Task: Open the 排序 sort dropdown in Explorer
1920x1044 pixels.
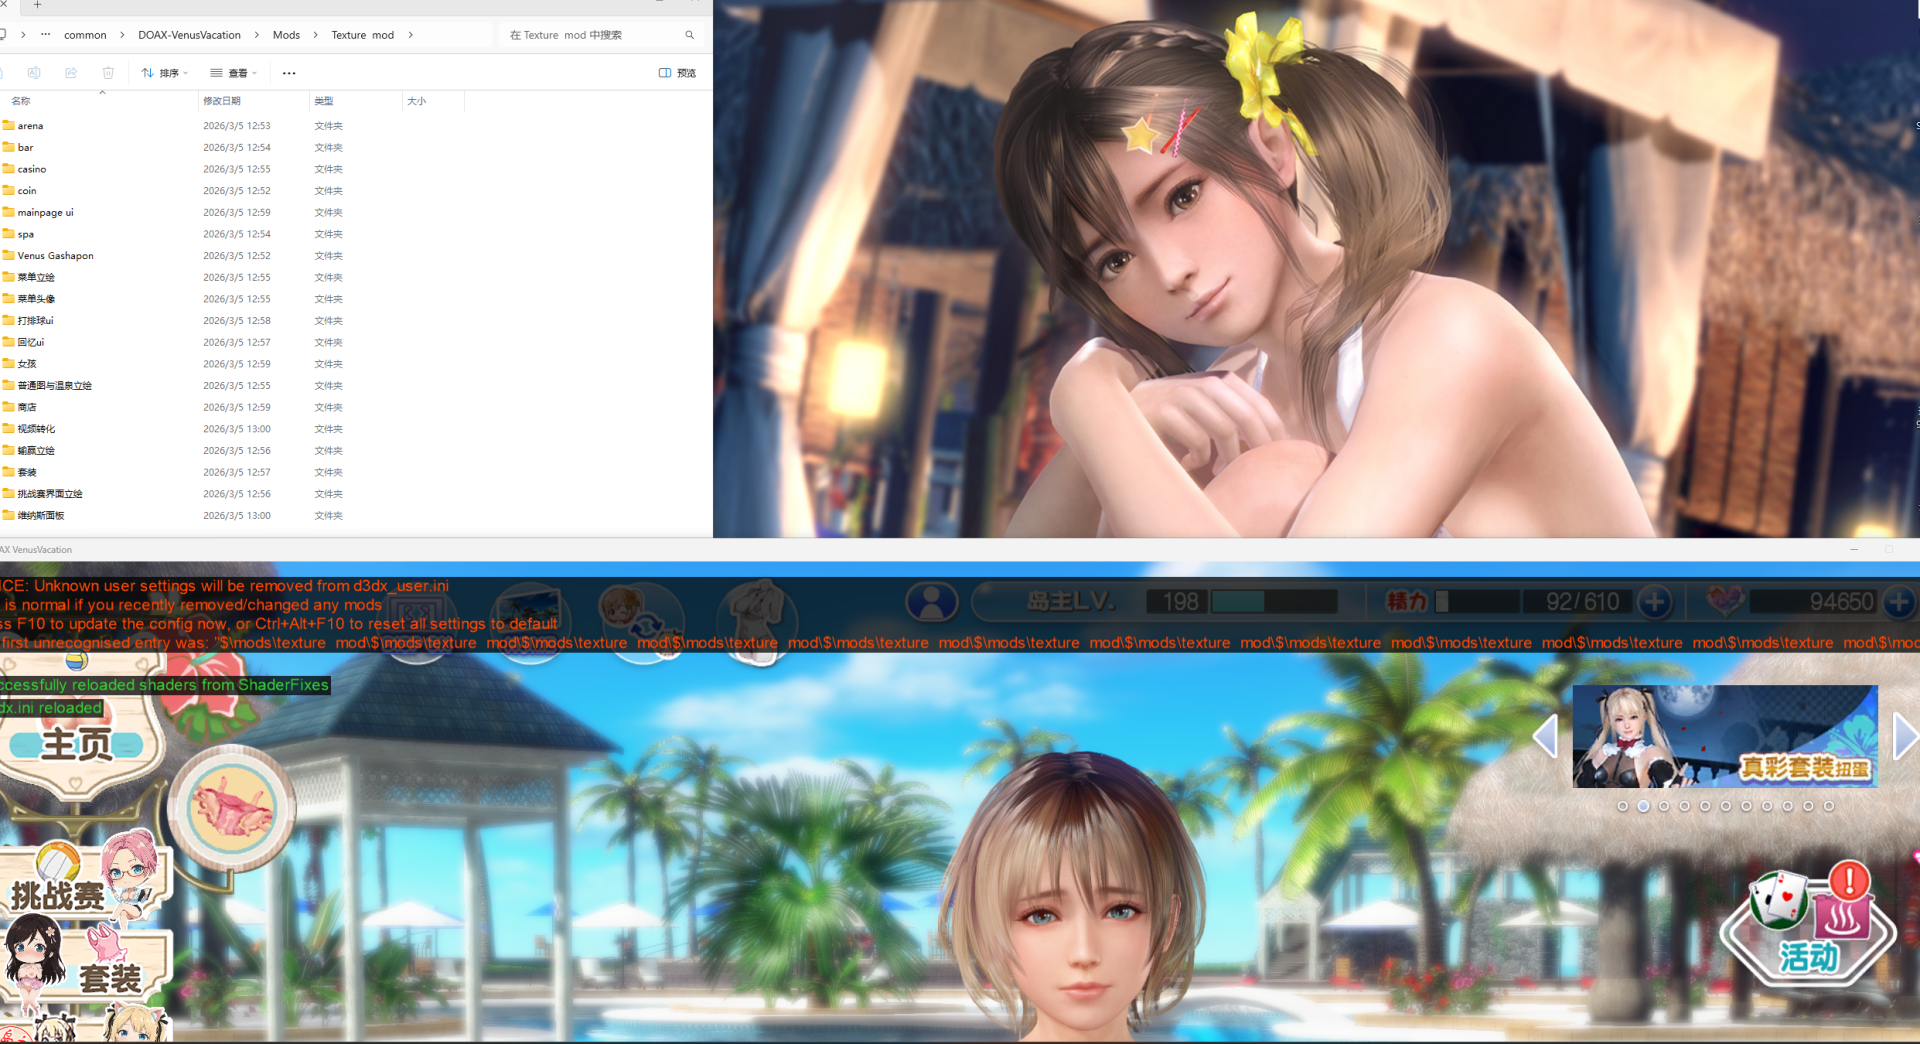Action: [165, 73]
